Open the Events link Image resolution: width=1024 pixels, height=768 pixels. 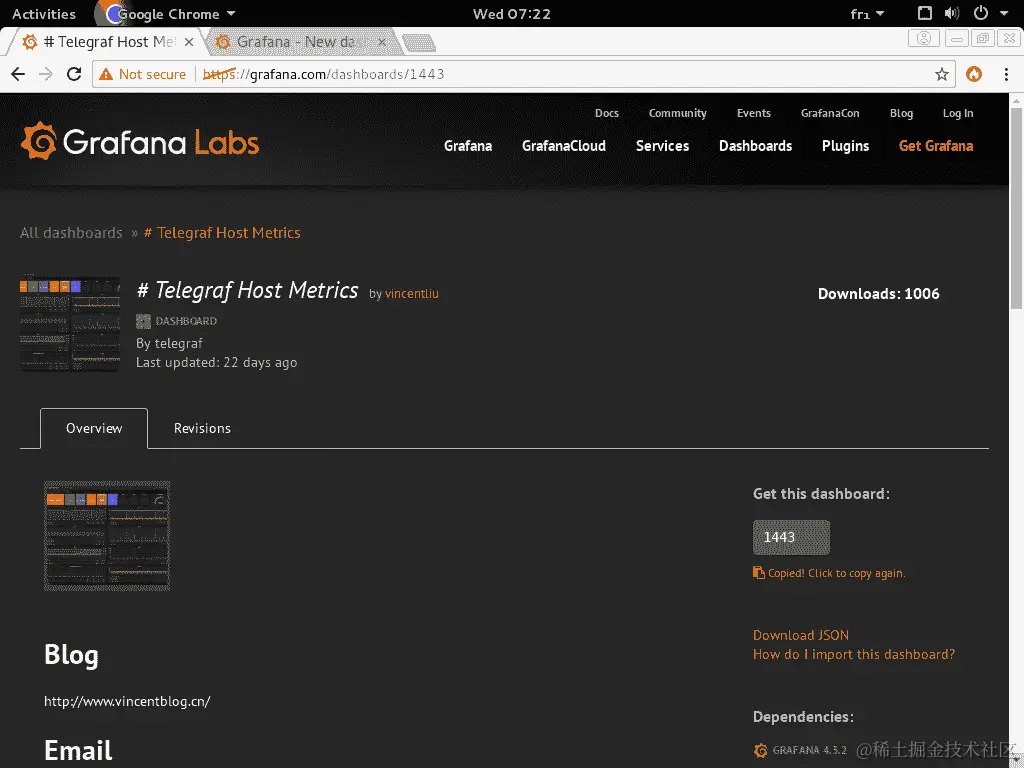click(754, 113)
